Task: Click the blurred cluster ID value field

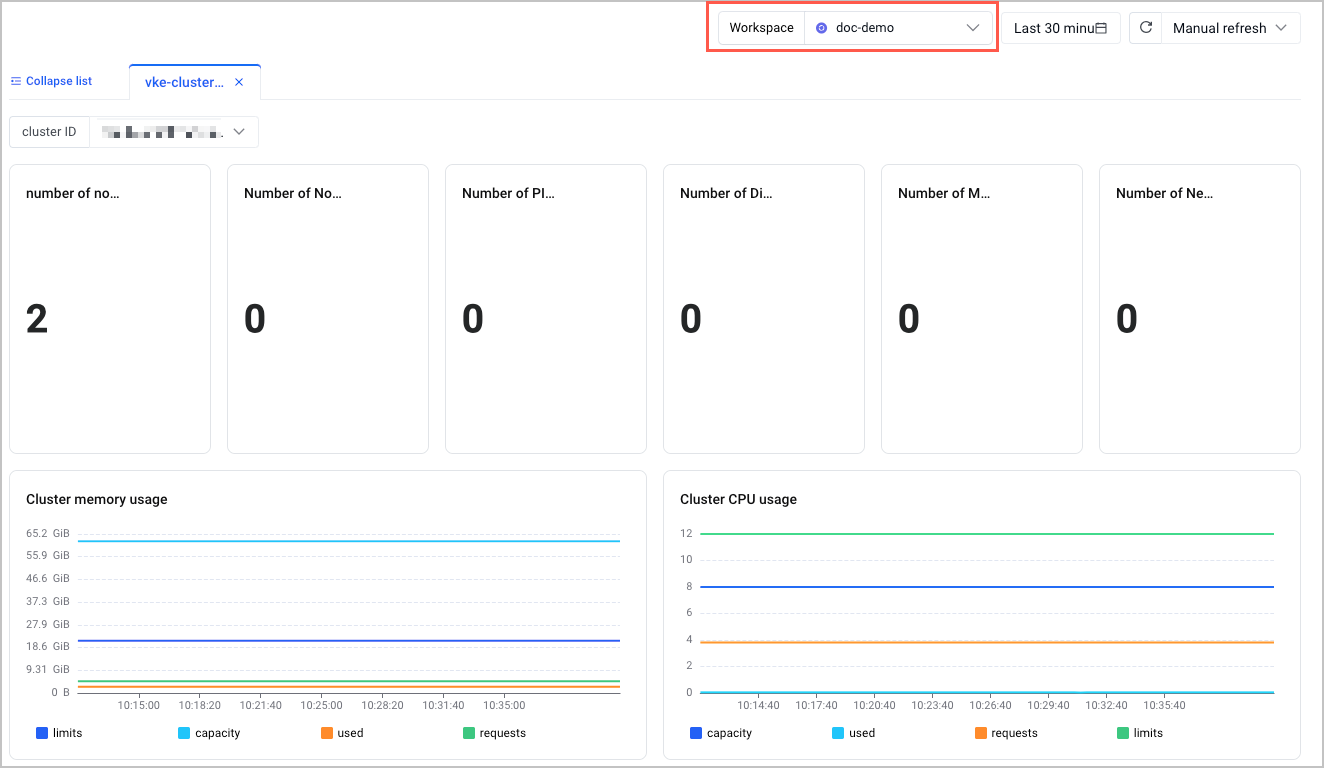Action: tap(163, 132)
